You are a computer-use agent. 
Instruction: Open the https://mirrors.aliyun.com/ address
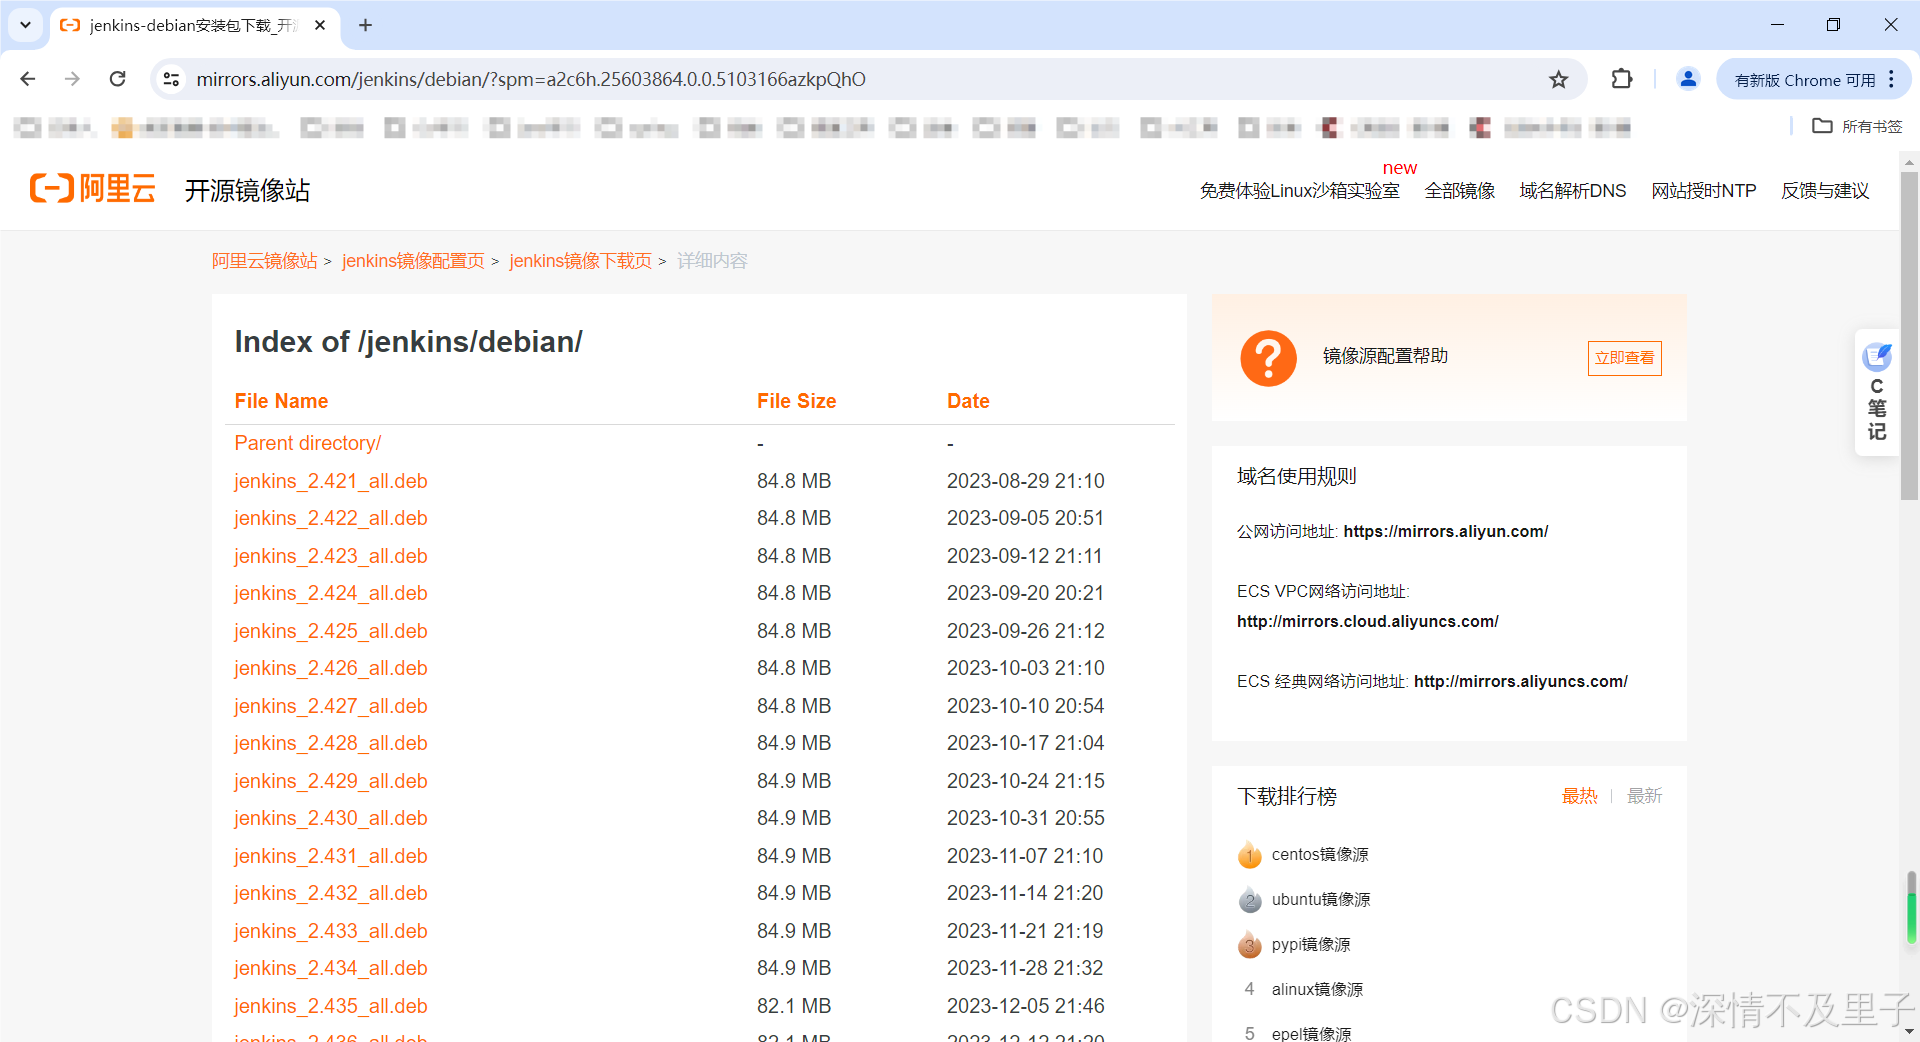coord(1445,532)
